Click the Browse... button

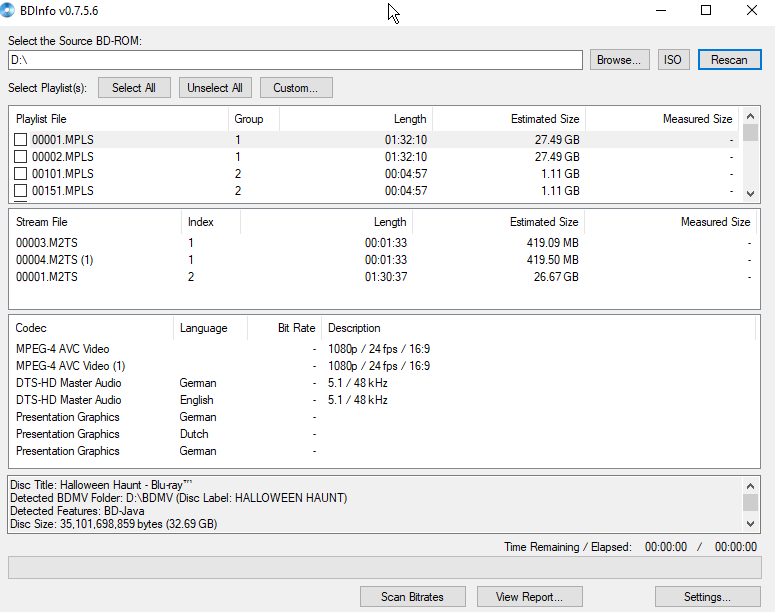619,60
